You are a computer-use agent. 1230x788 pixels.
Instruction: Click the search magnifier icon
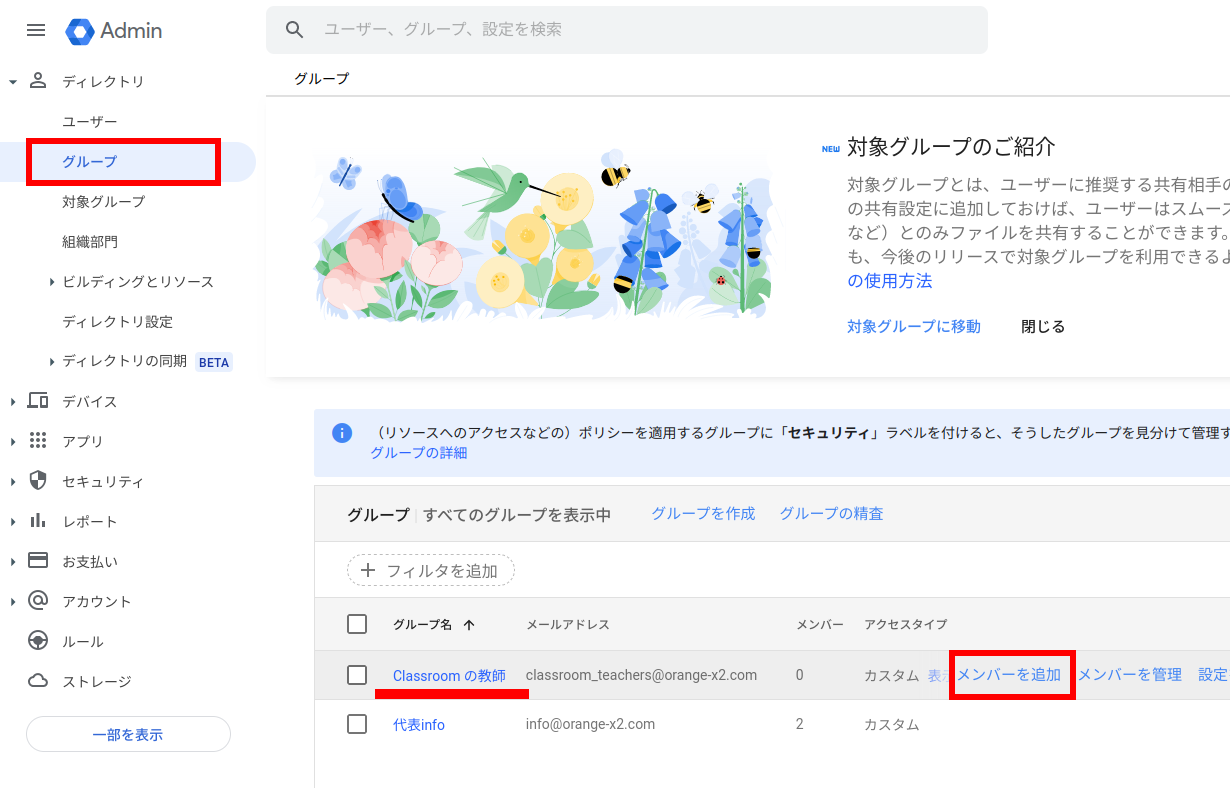pyautogui.click(x=294, y=30)
